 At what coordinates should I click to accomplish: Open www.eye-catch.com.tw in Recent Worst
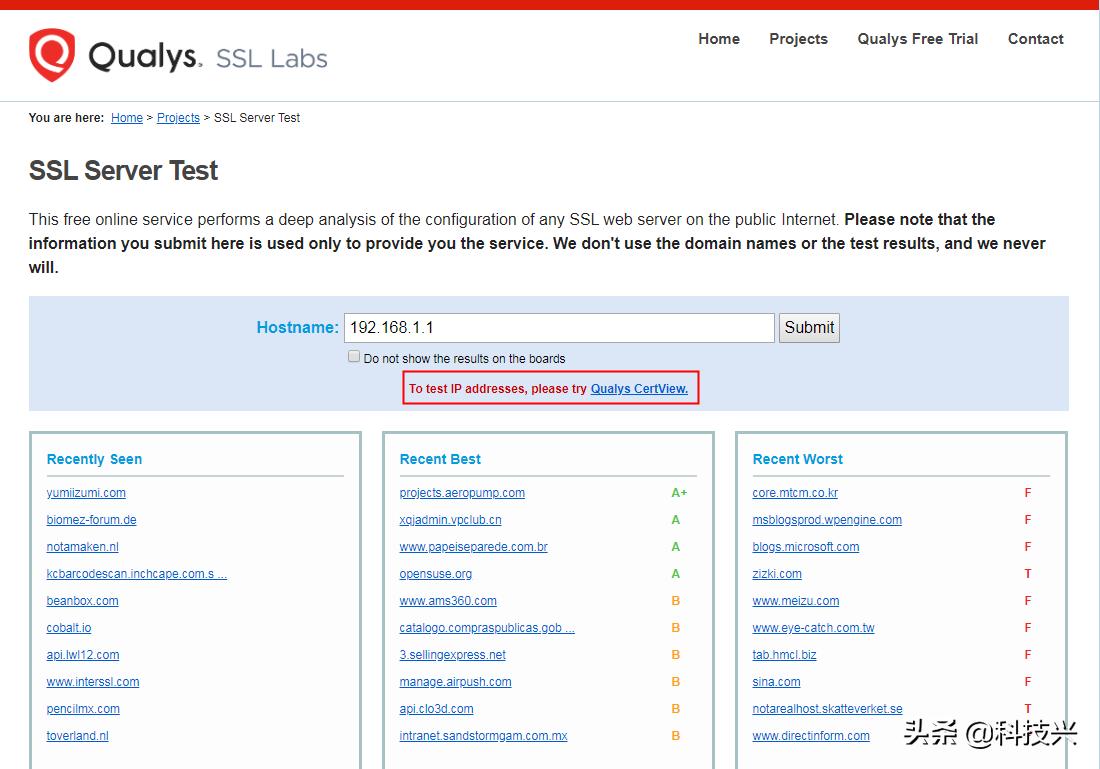pyautogui.click(x=813, y=628)
